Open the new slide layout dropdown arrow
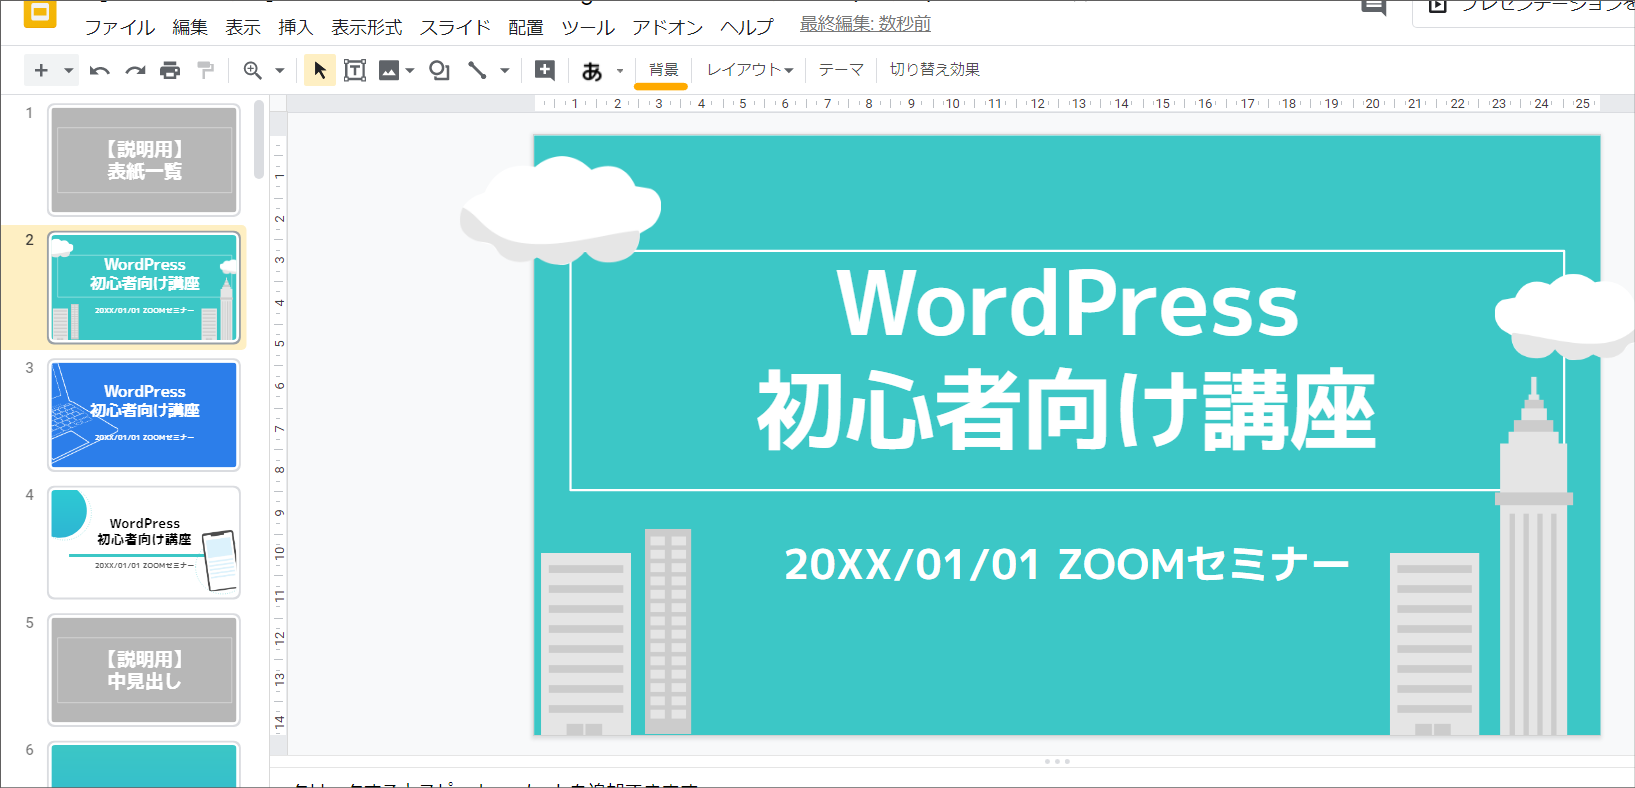1635x788 pixels. point(68,70)
